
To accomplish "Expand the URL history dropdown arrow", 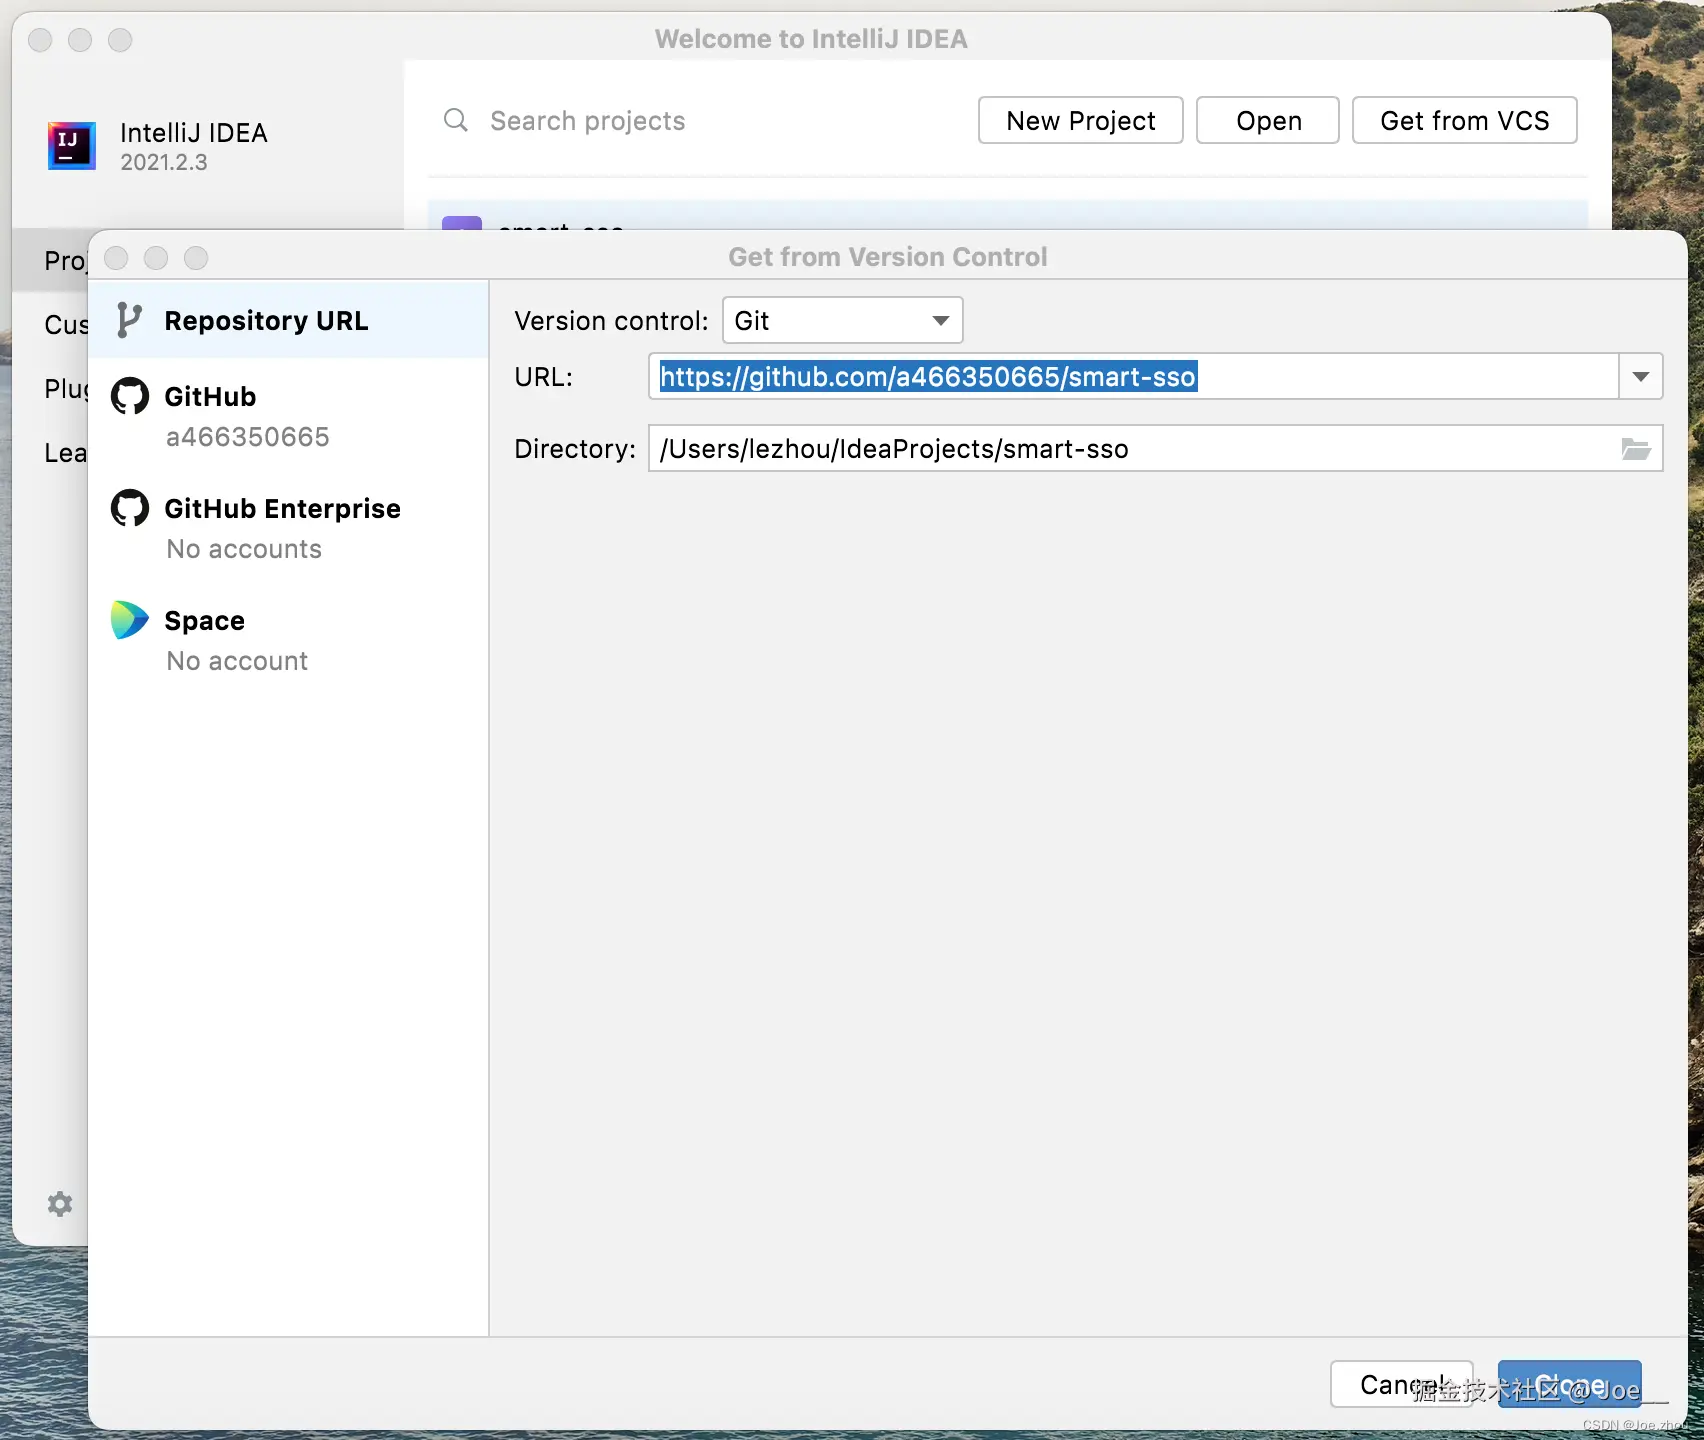I will (1641, 376).
